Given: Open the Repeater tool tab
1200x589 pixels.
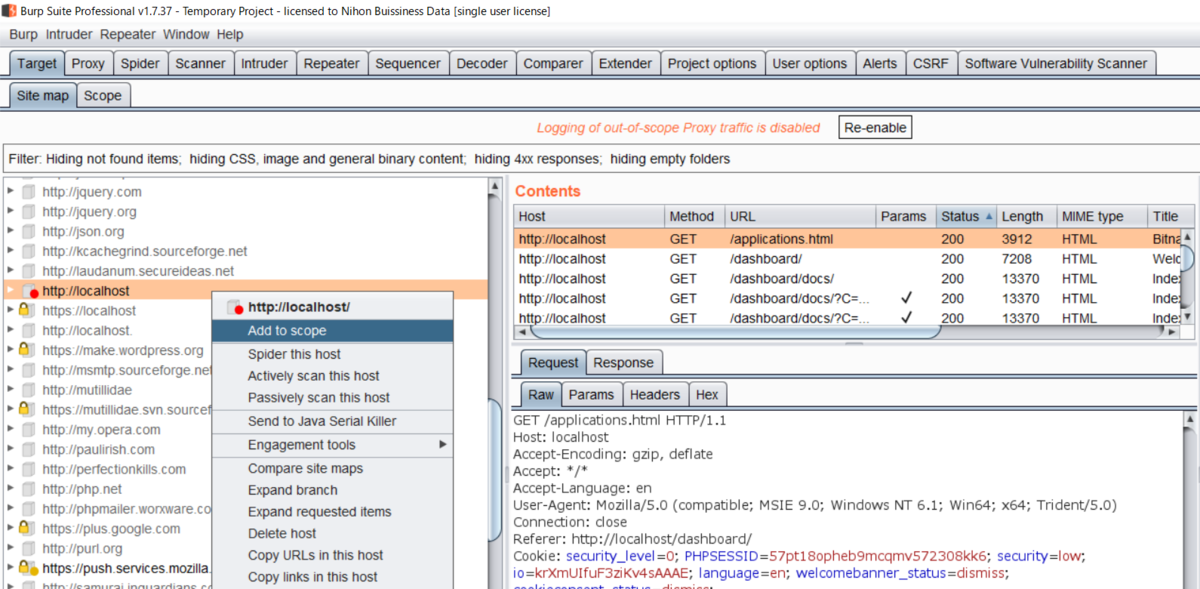Looking at the screenshot, I should coord(331,63).
